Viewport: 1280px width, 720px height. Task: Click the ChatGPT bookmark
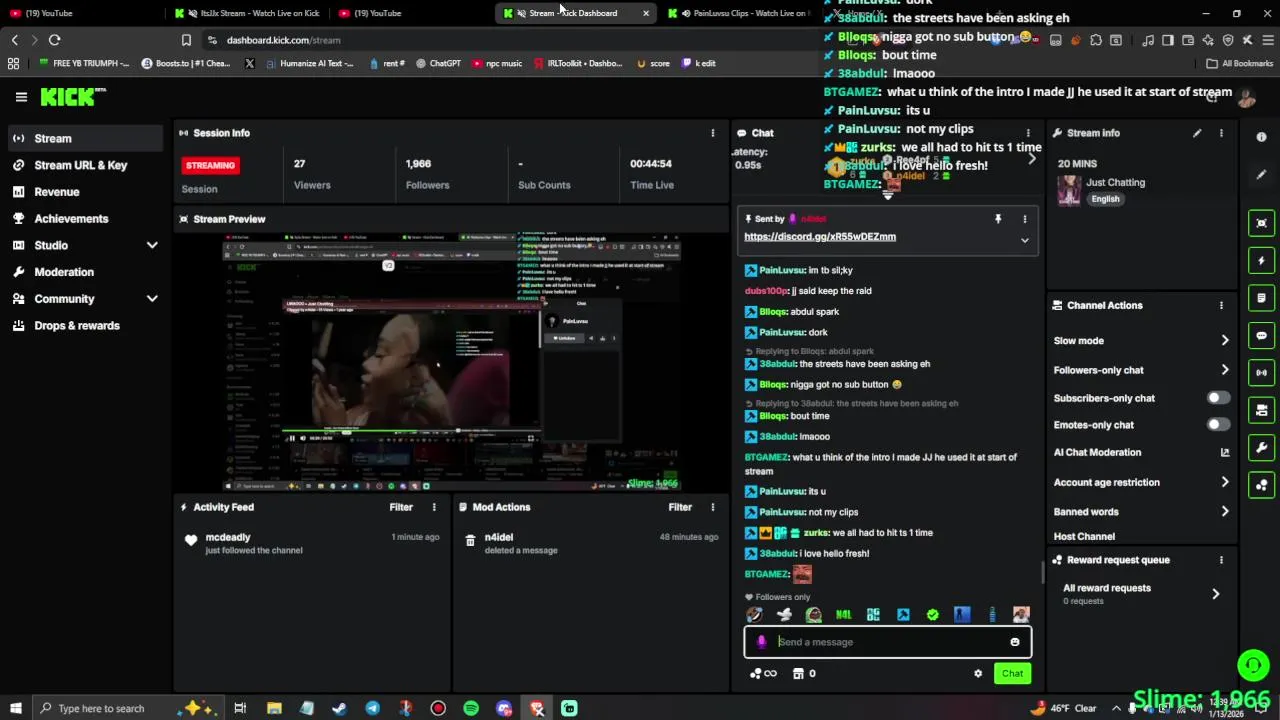[x=437, y=63]
